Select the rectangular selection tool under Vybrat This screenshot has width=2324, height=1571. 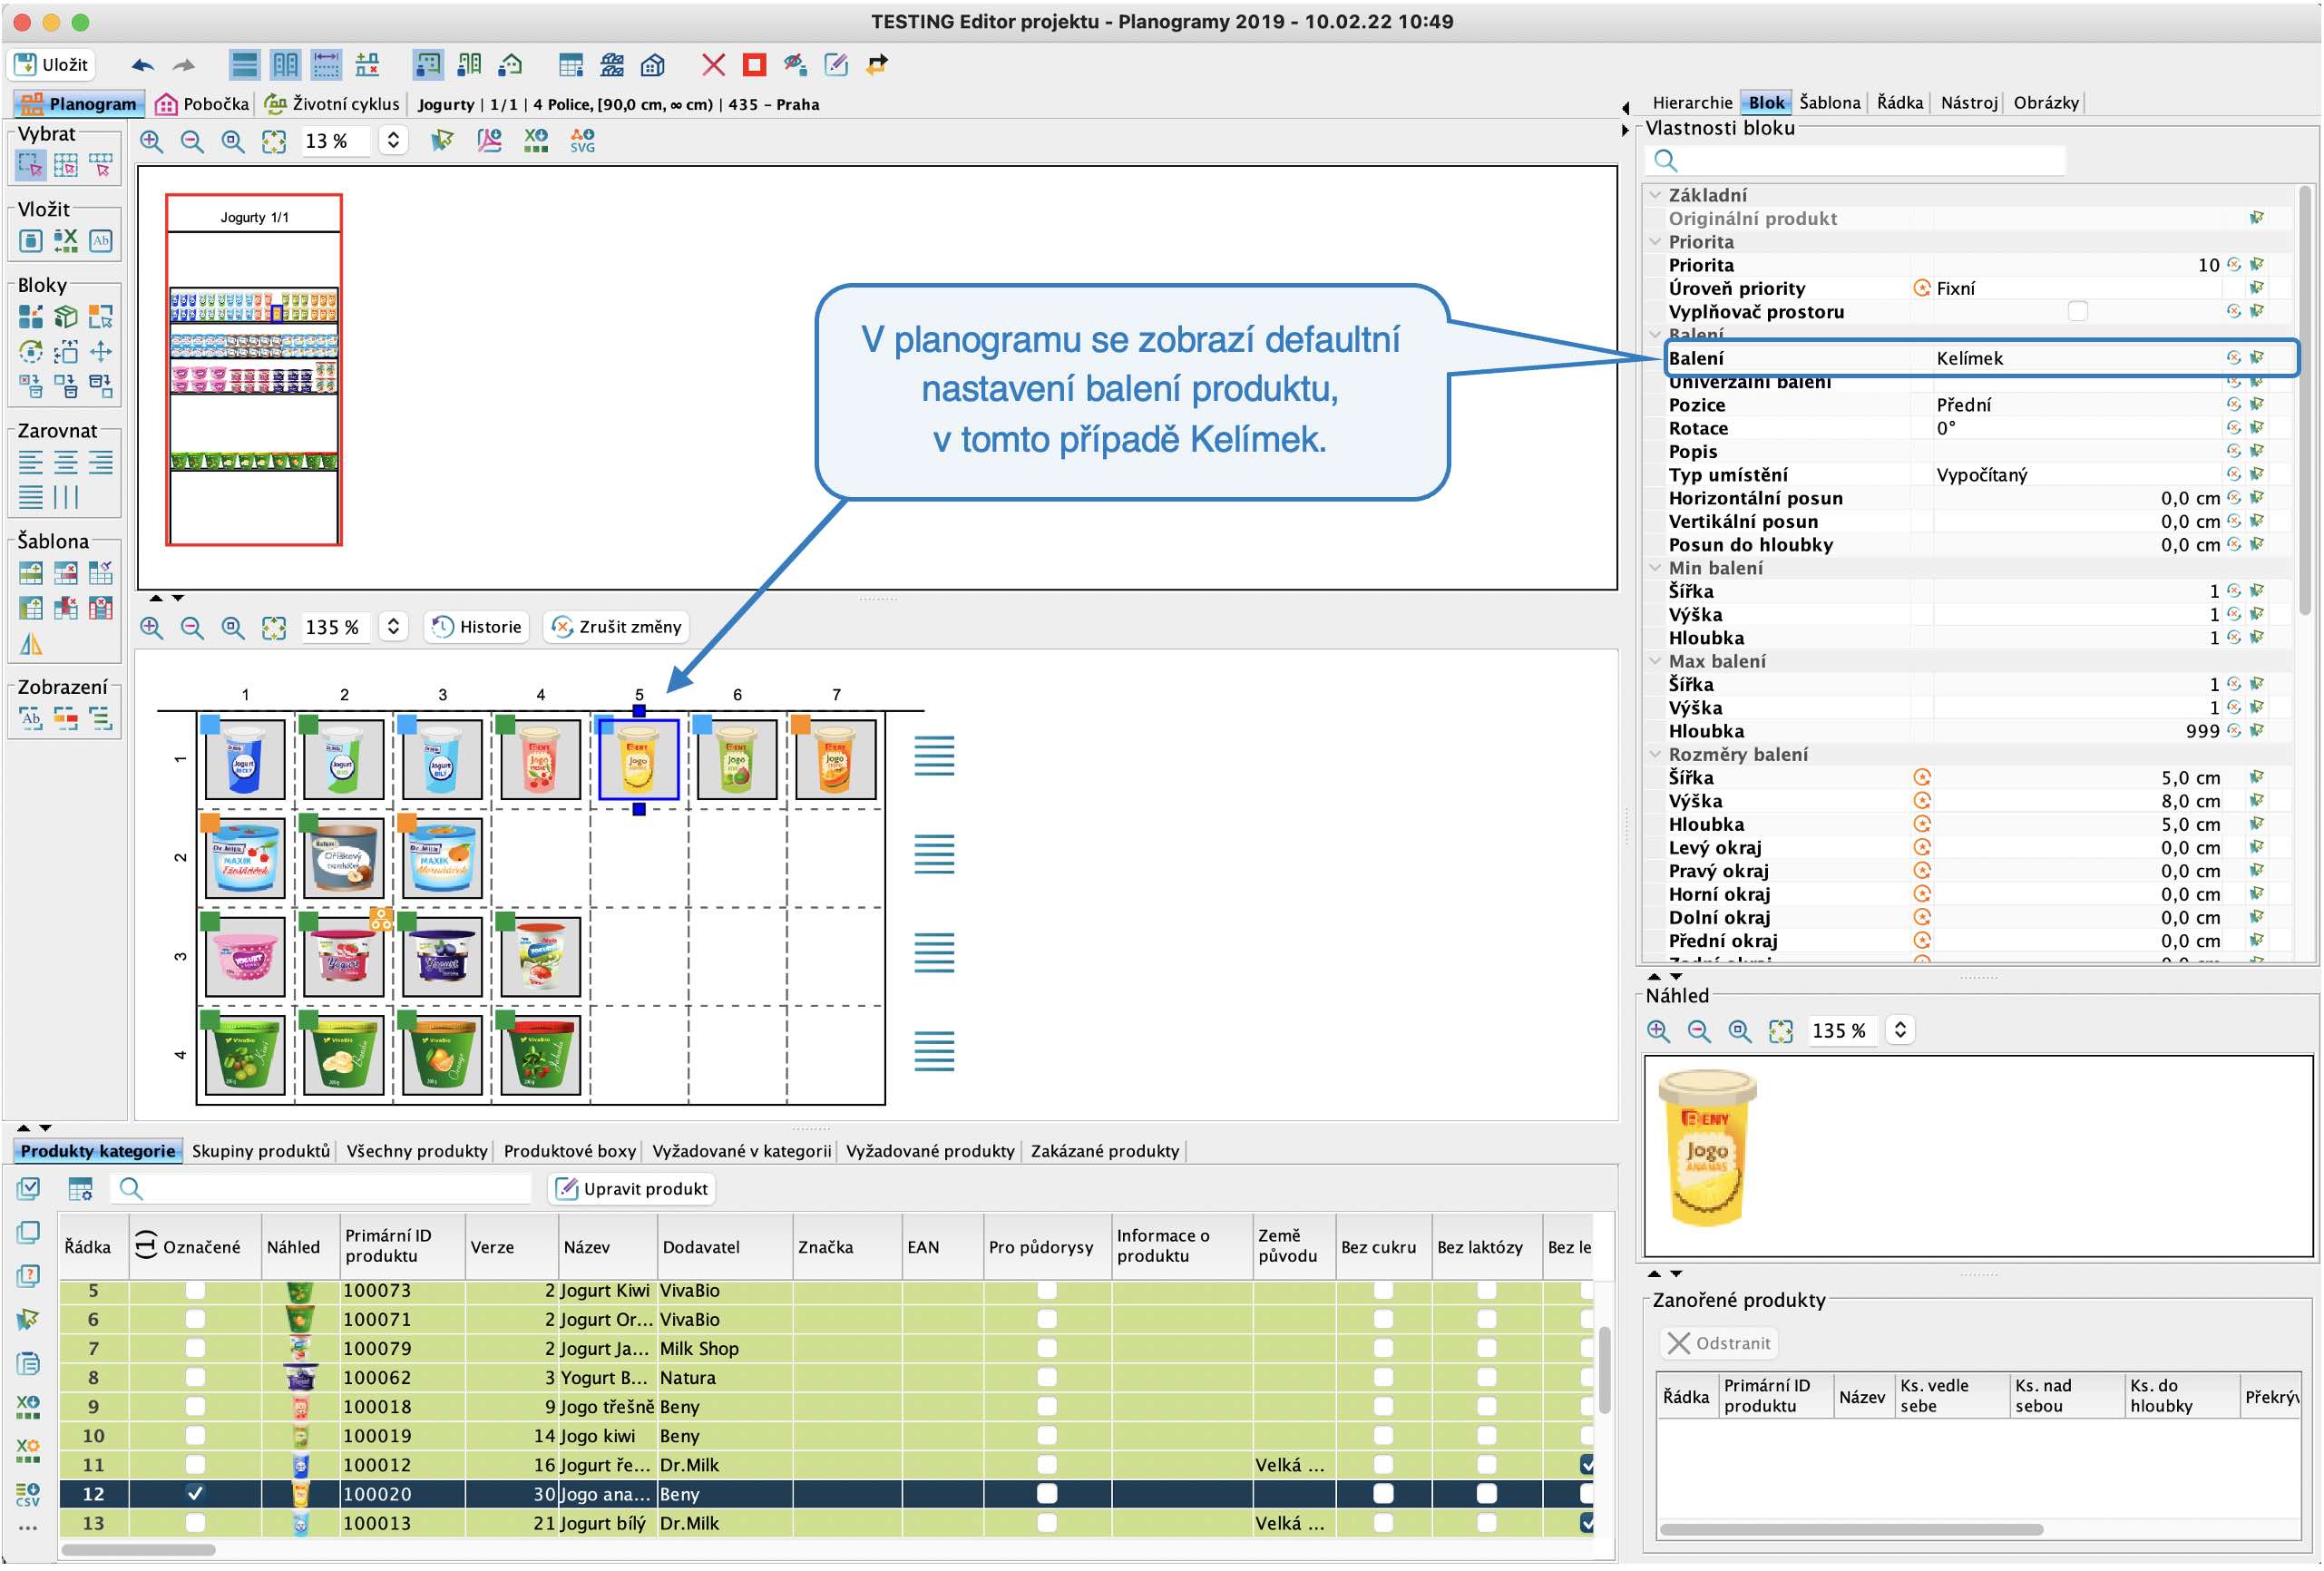click(x=30, y=165)
